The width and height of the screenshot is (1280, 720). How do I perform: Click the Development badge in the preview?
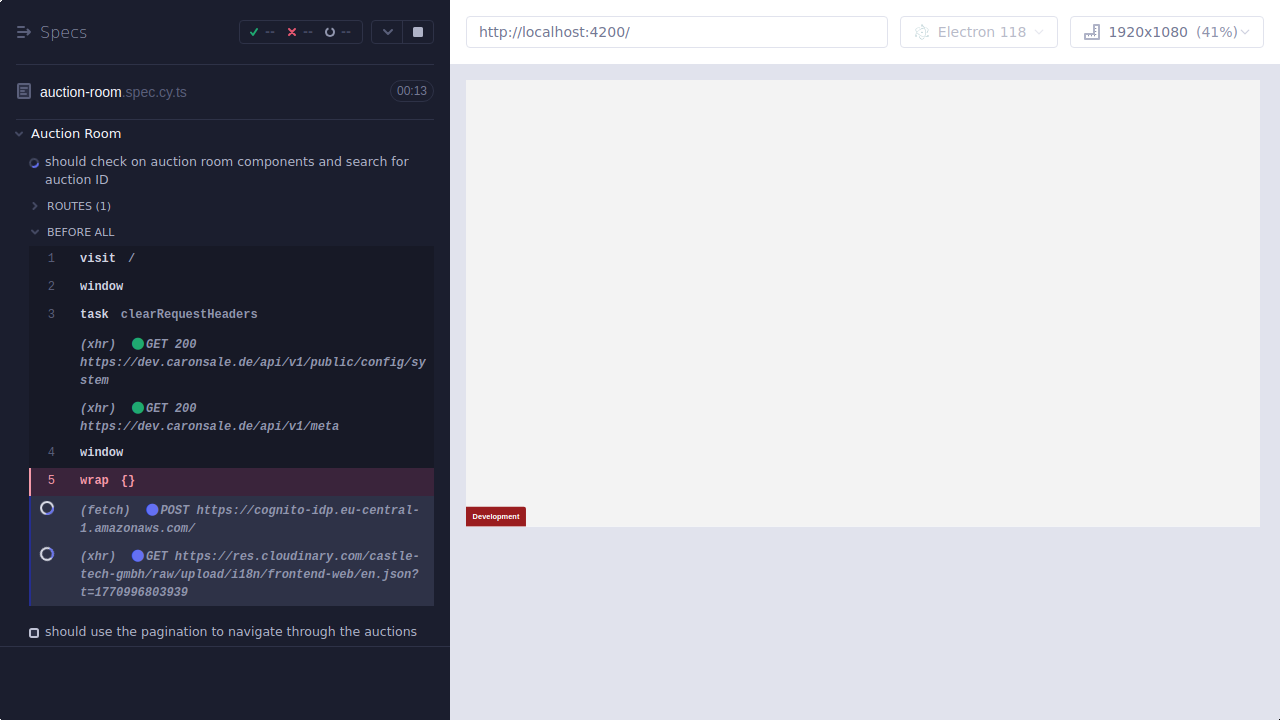tap(495, 516)
